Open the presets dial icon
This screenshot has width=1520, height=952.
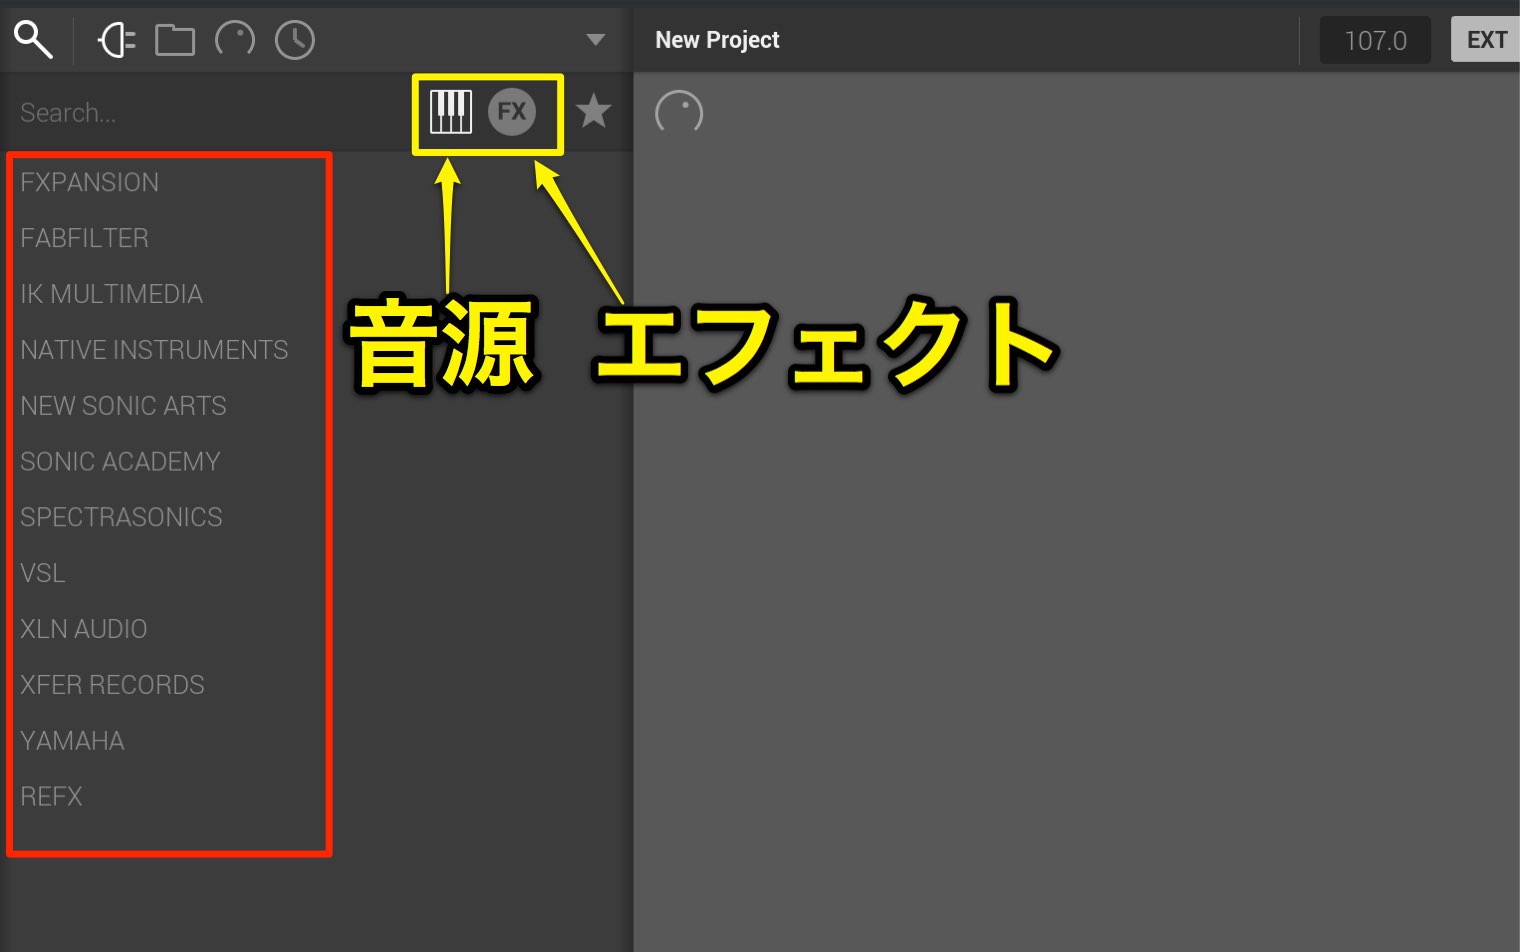click(235, 40)
